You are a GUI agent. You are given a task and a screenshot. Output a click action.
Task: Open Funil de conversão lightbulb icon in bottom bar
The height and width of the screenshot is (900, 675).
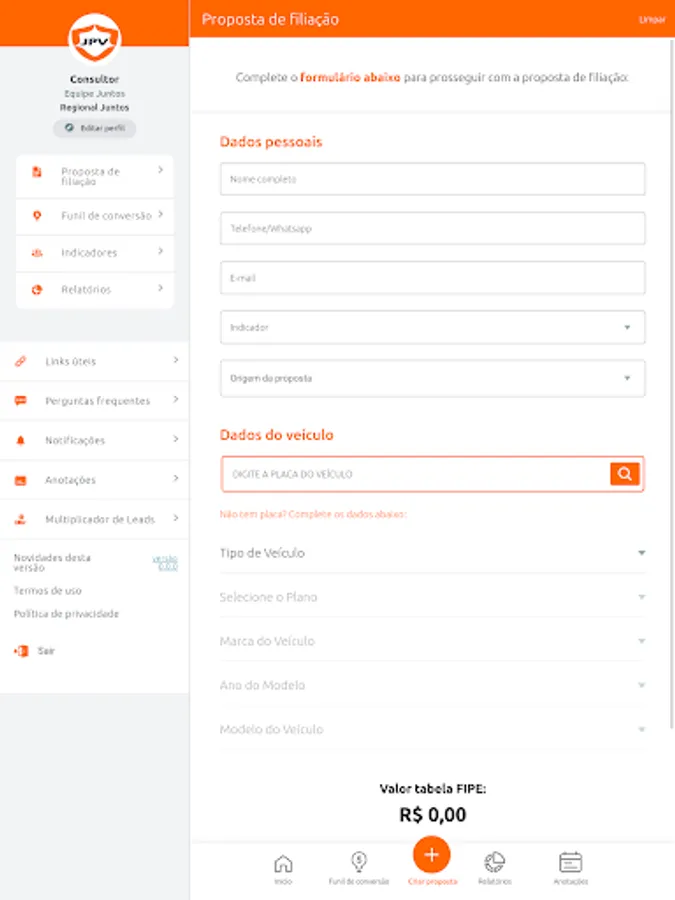point(358,864)
